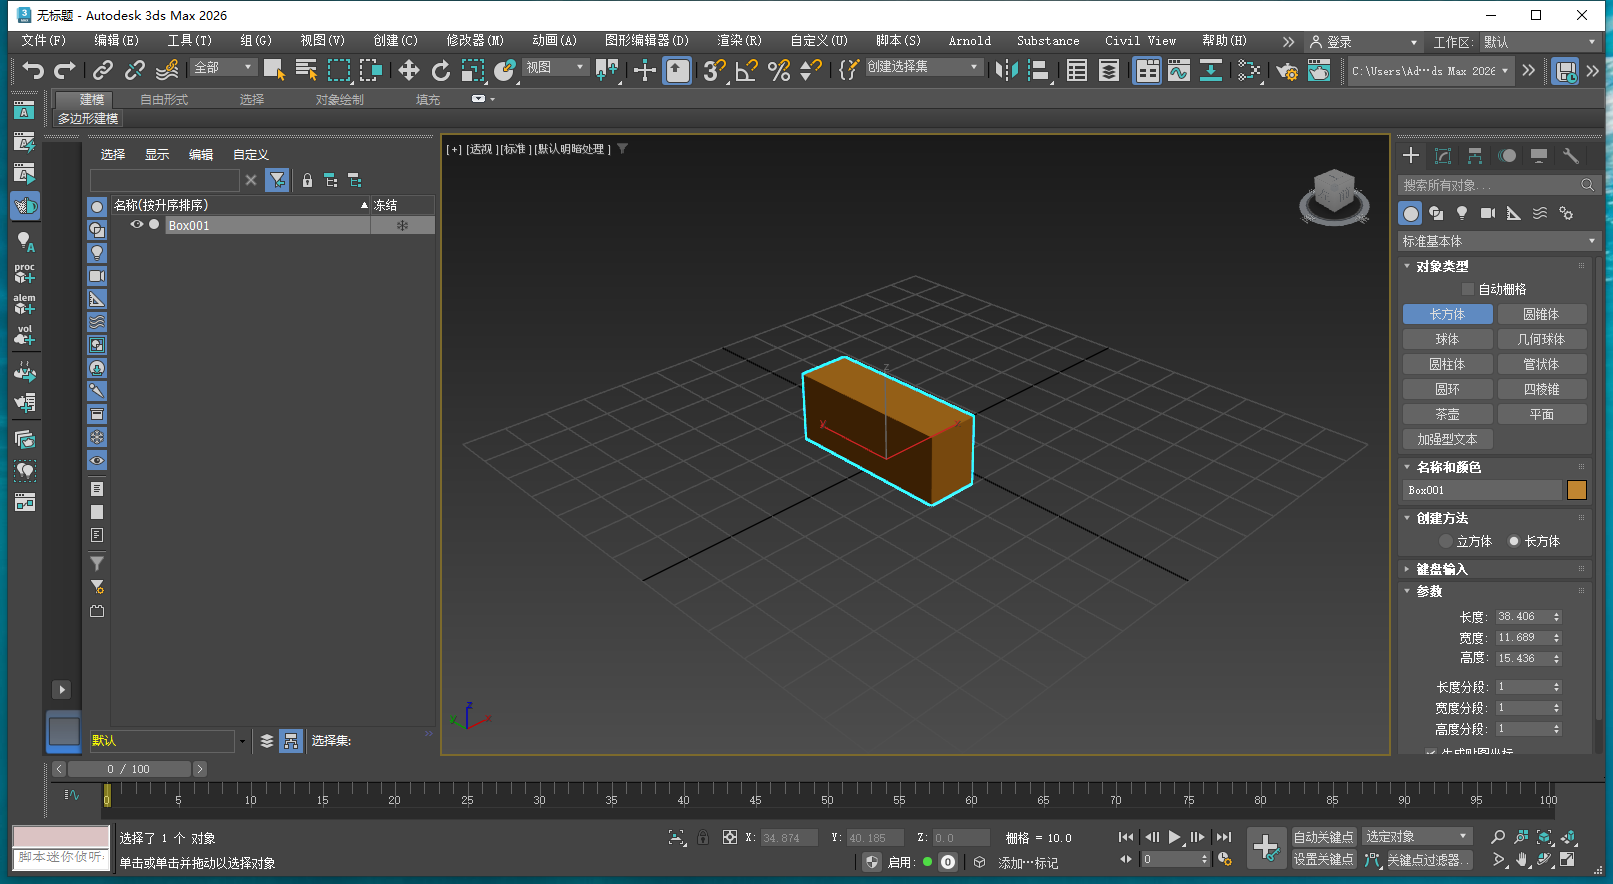Select the 立方体 creation method radio

coord(1446,541)
